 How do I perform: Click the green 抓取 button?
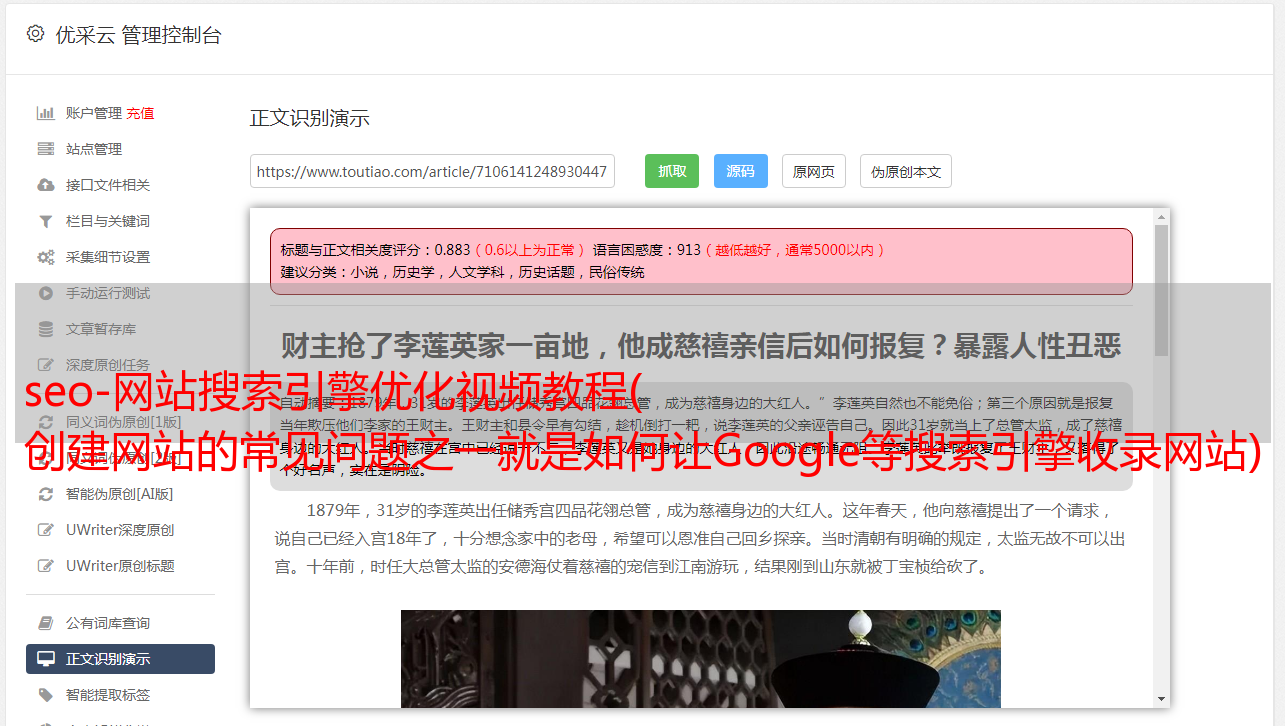(672, 171)
